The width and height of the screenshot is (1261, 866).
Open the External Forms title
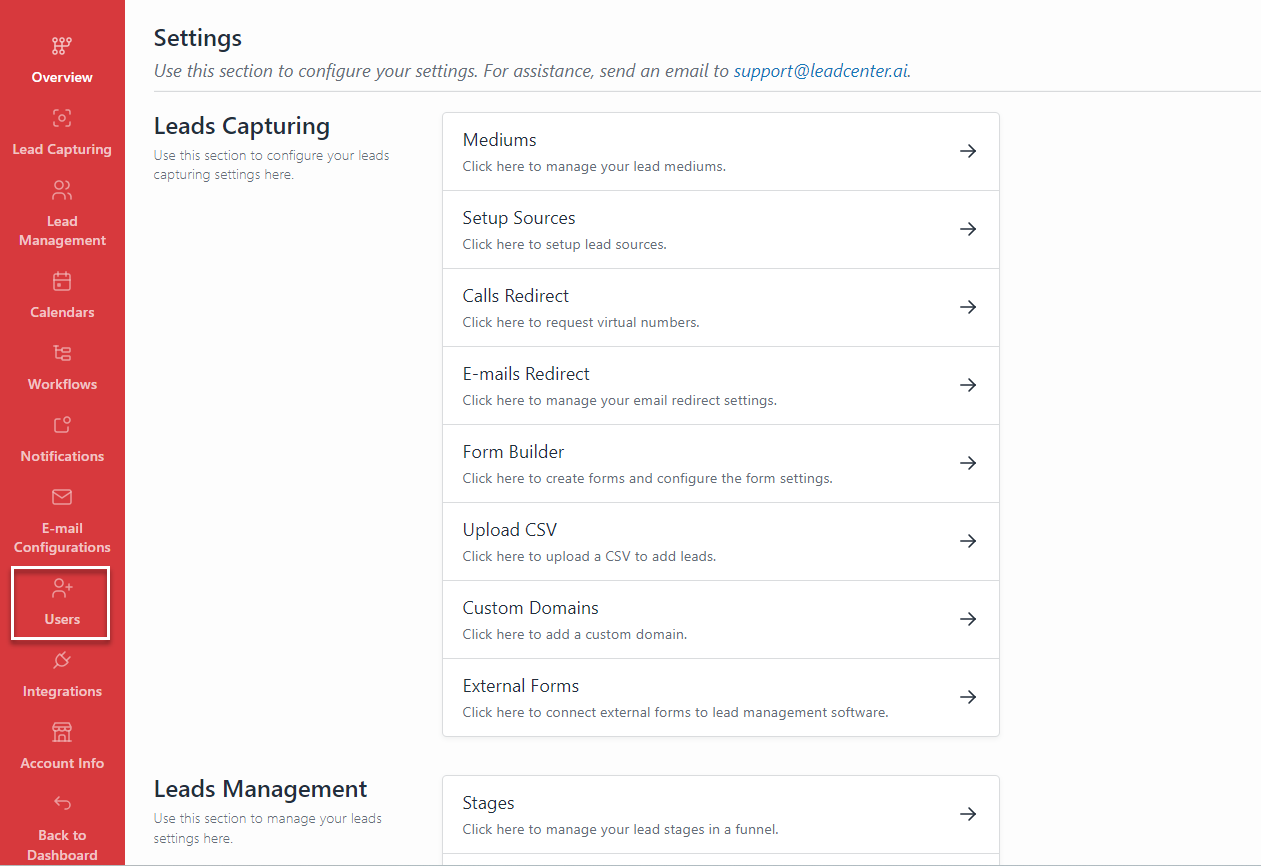[x=520, y=686]
